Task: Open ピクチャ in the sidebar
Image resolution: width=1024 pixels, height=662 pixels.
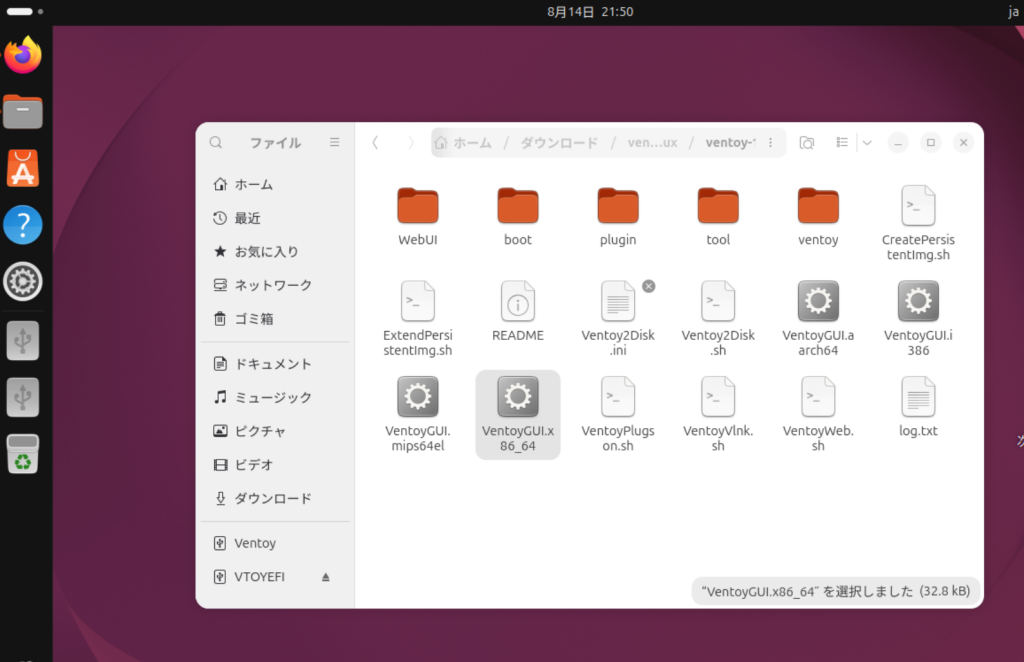Action: (x=275, y=431)
